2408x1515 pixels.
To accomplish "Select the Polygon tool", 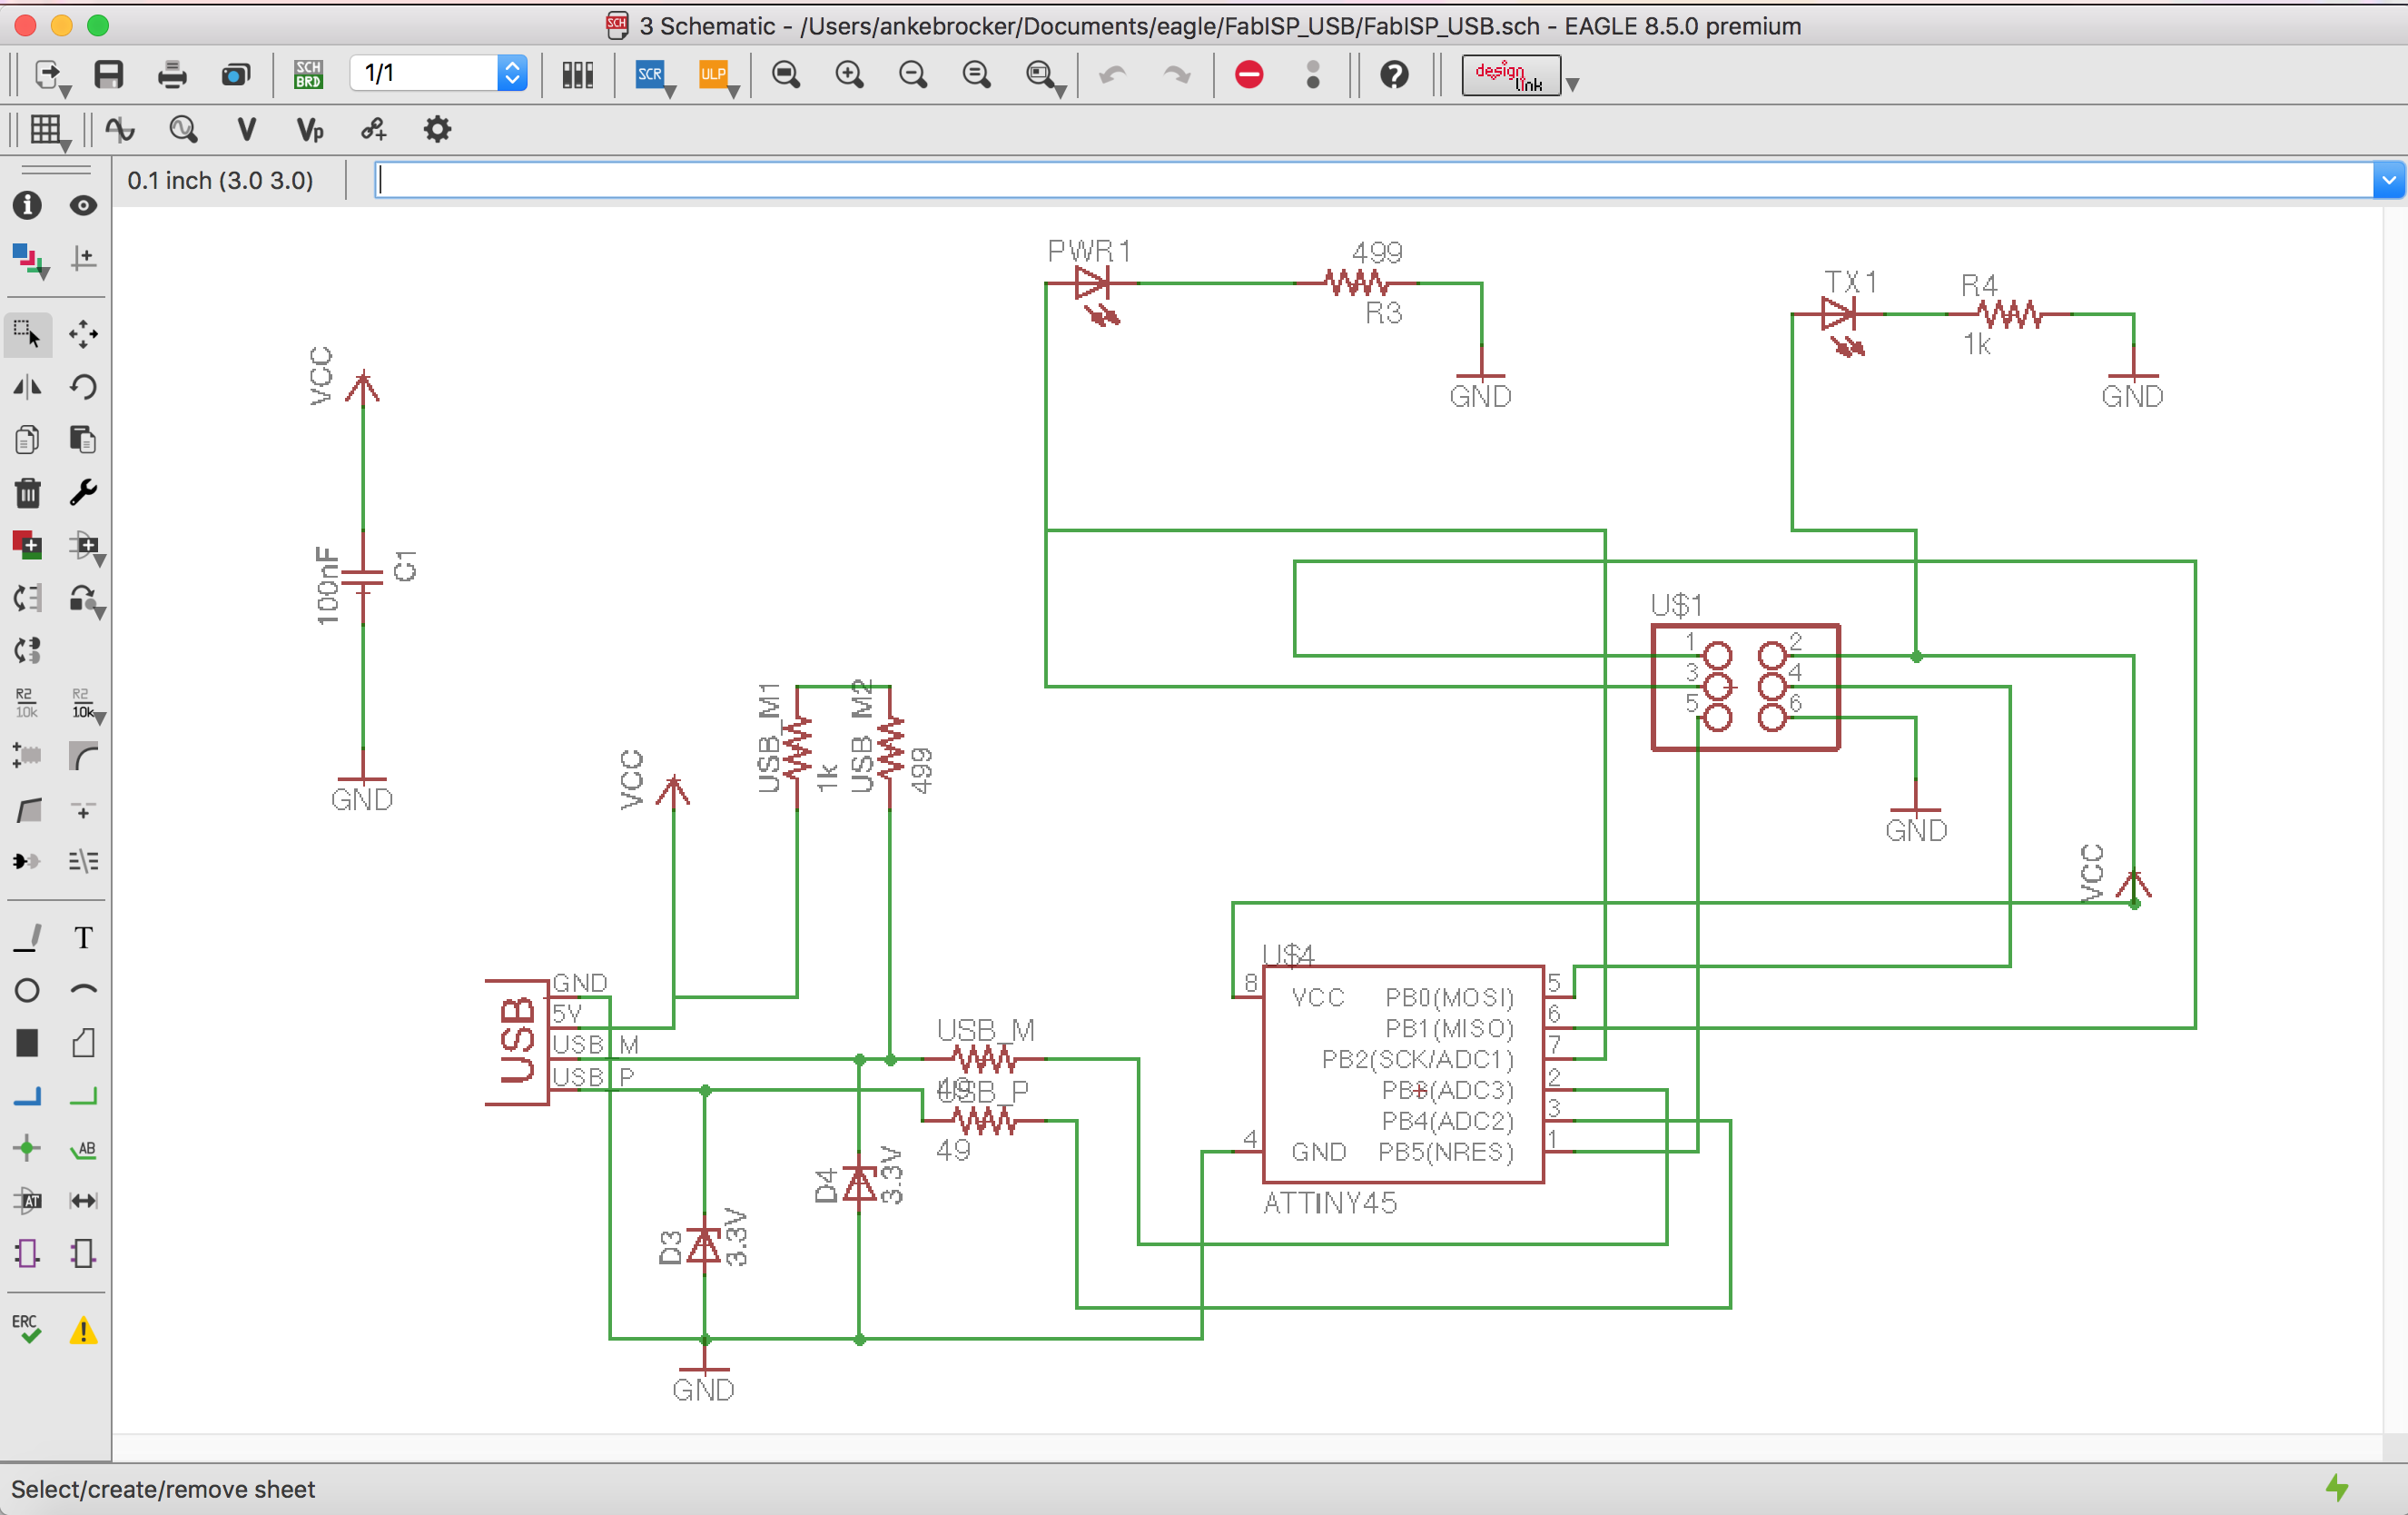I will [83, 1044].
